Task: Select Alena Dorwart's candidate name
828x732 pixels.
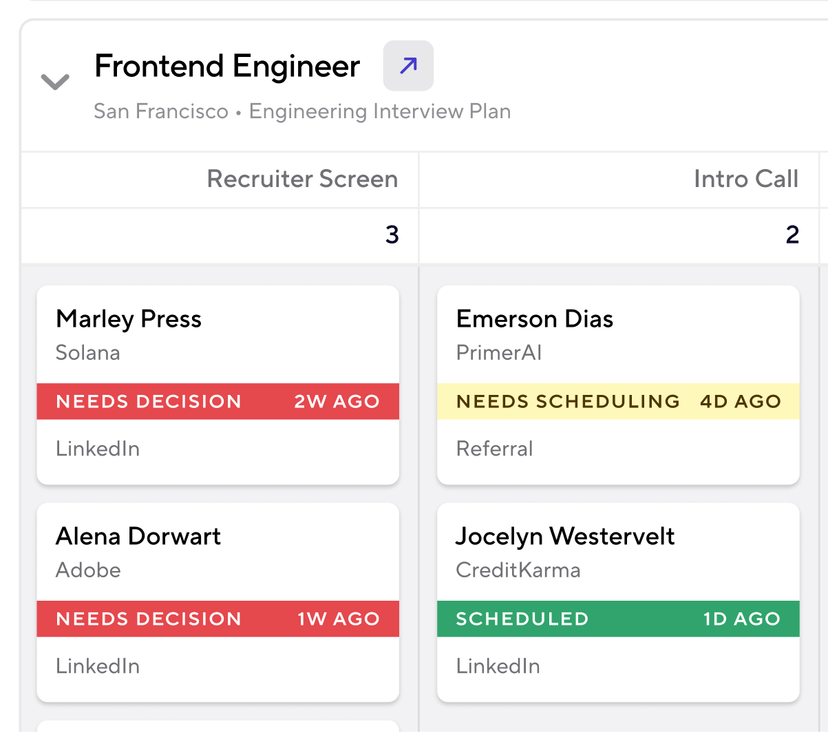Action: tap(137, 536)
